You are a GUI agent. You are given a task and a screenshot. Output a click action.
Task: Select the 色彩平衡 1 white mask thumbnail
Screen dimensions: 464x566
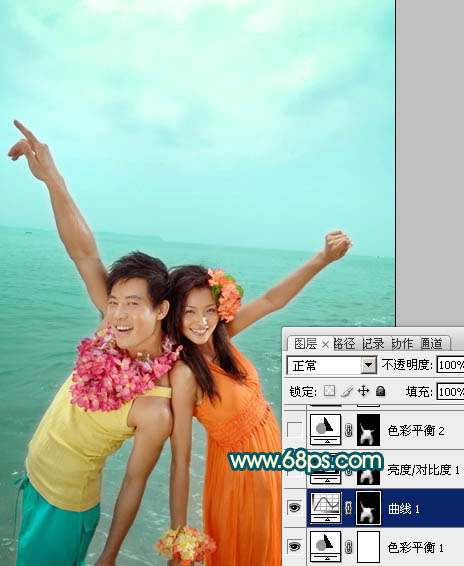point(369,547)
